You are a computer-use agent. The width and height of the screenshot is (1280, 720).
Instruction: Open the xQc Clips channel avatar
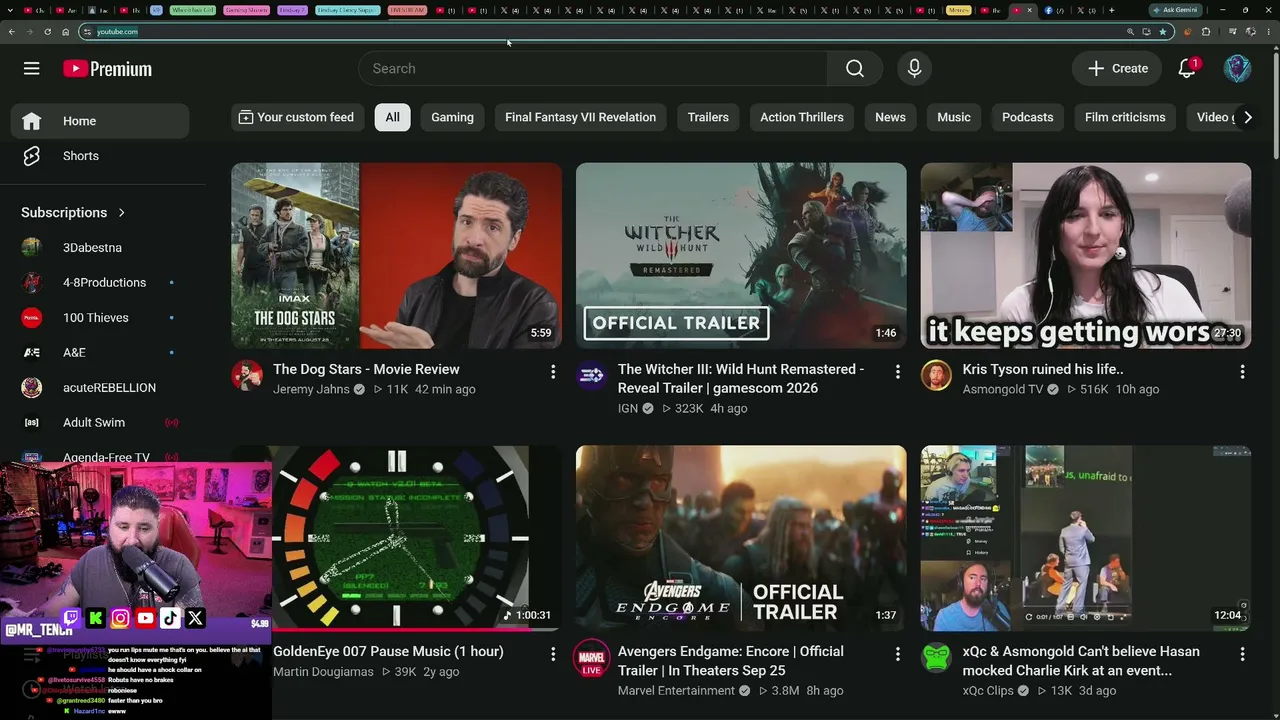pyautogui.click(x=936, y=658)
